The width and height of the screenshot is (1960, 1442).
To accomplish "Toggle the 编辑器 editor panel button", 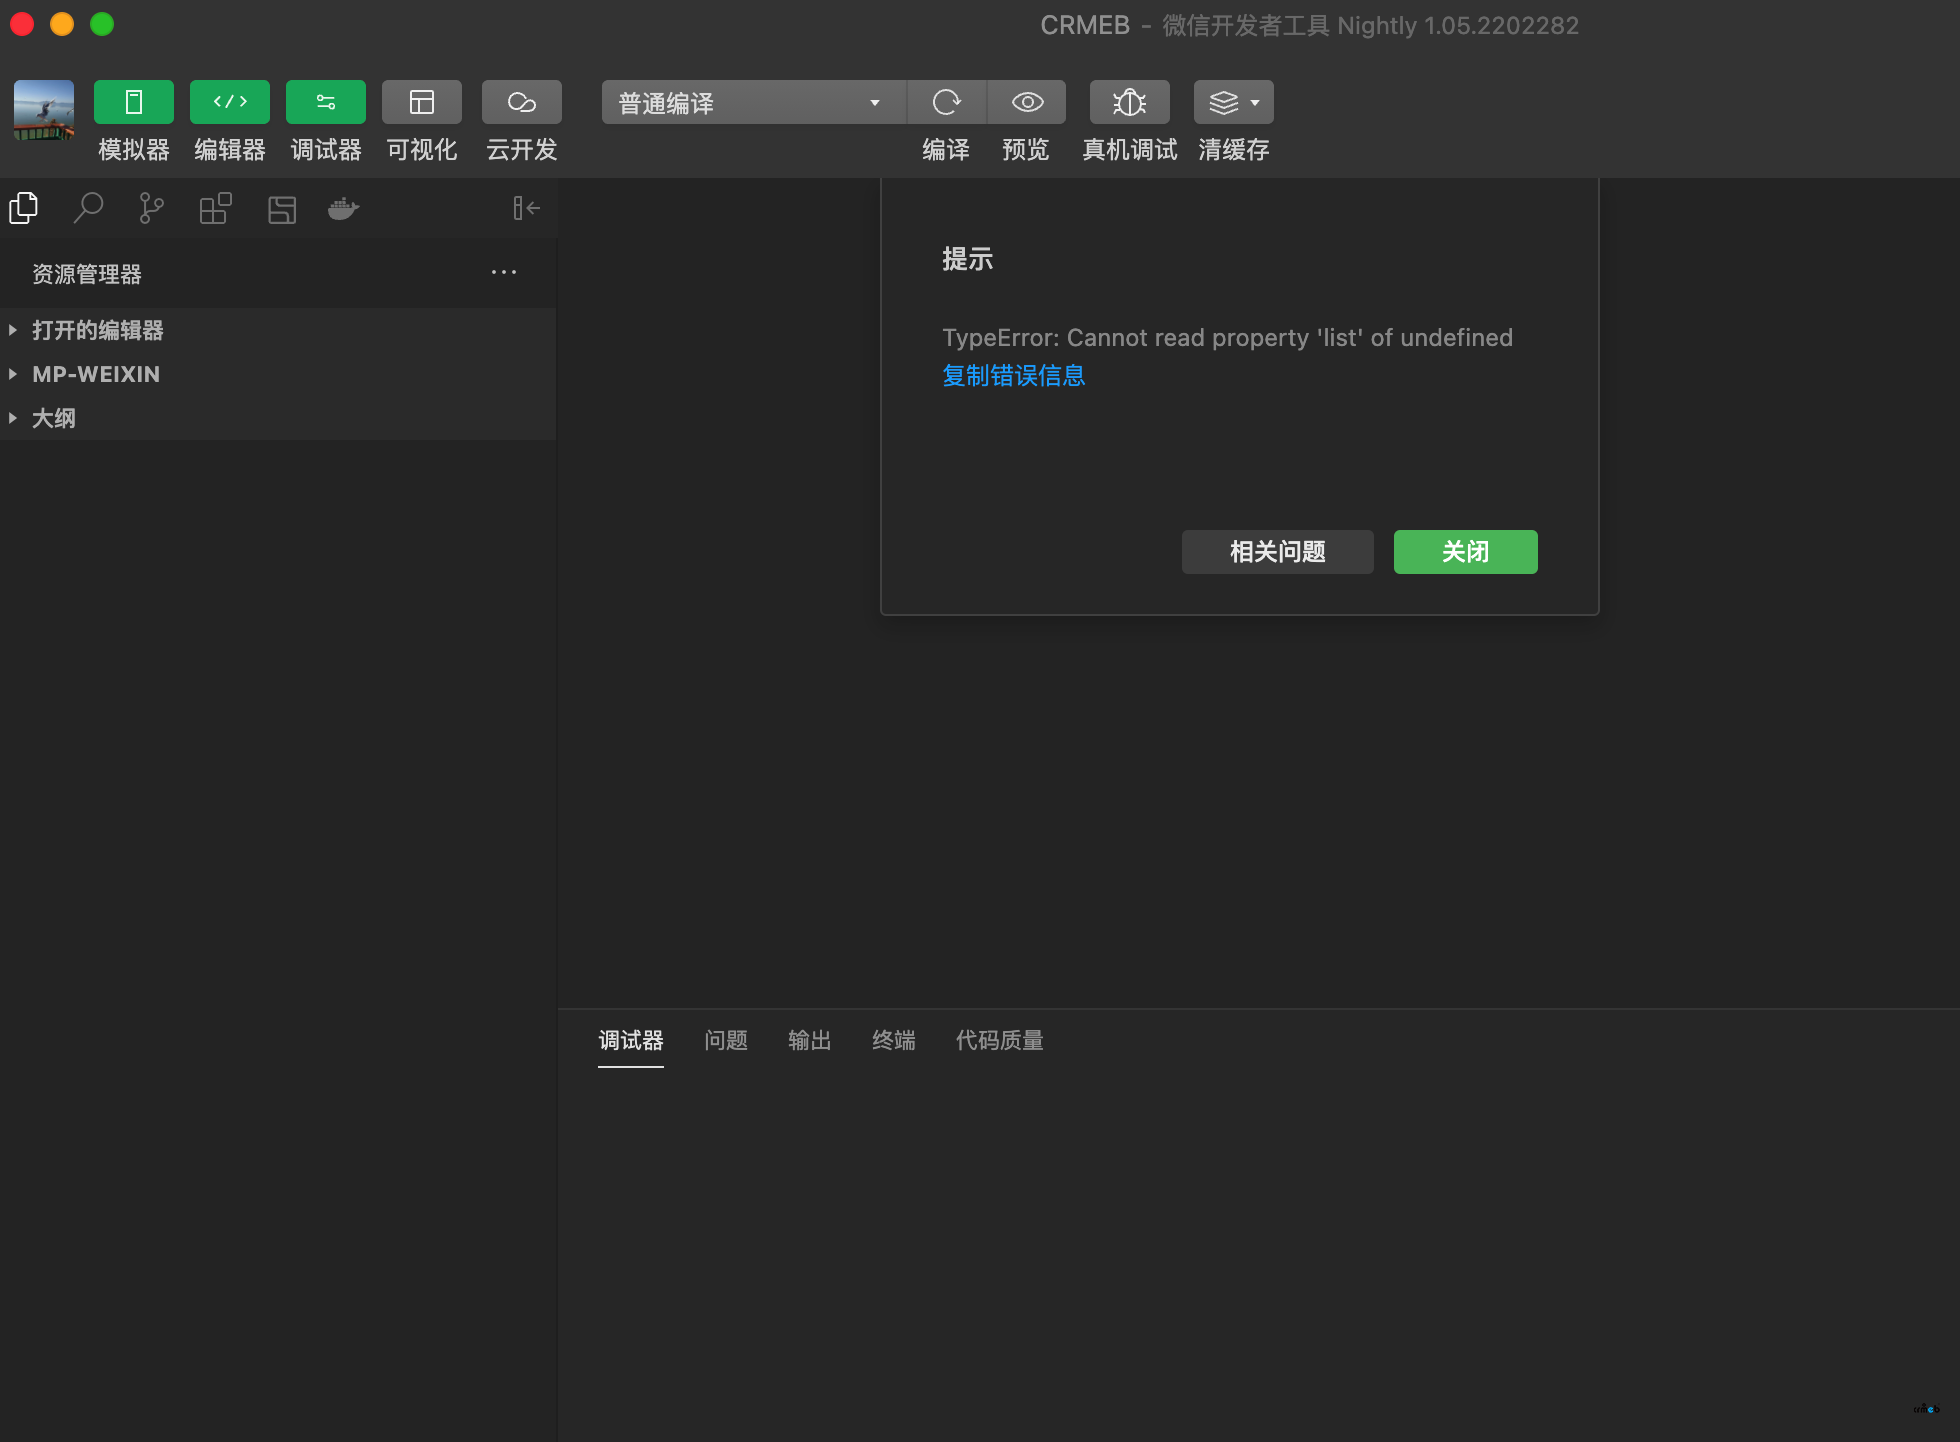I will click(230, 102).
